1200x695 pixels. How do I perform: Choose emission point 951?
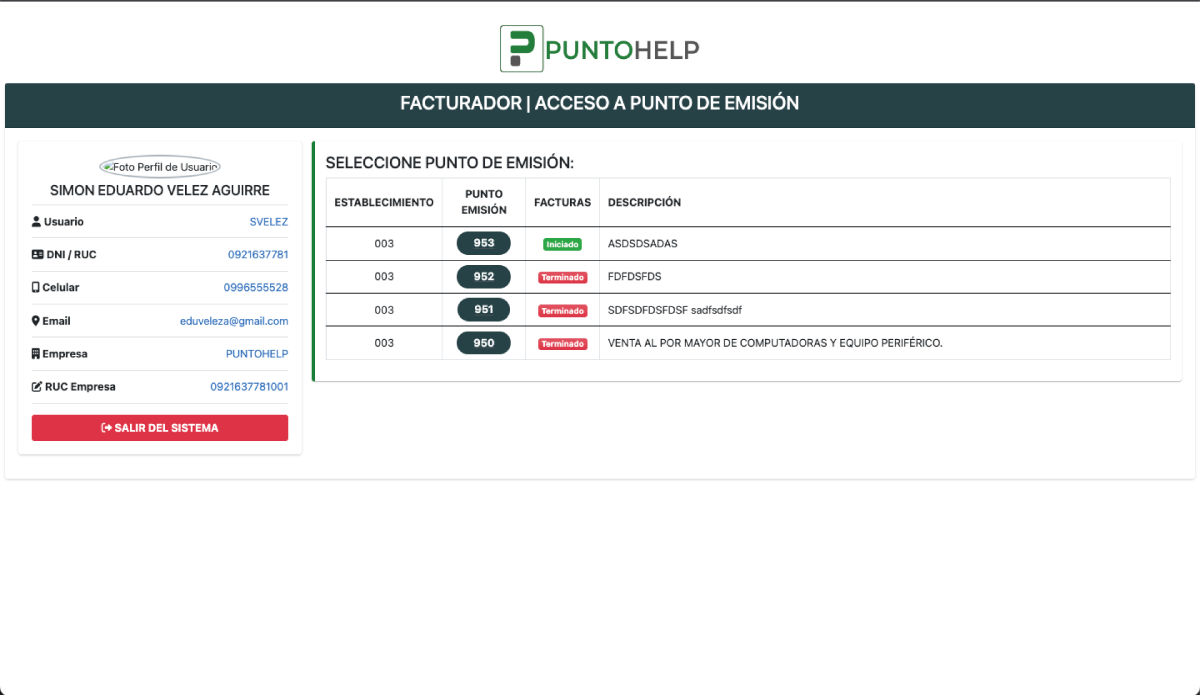click(x=484, y=310)
